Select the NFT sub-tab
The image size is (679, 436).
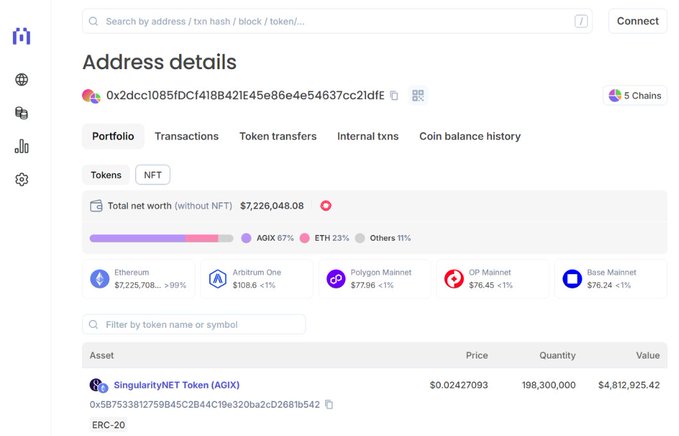(153, 175)
